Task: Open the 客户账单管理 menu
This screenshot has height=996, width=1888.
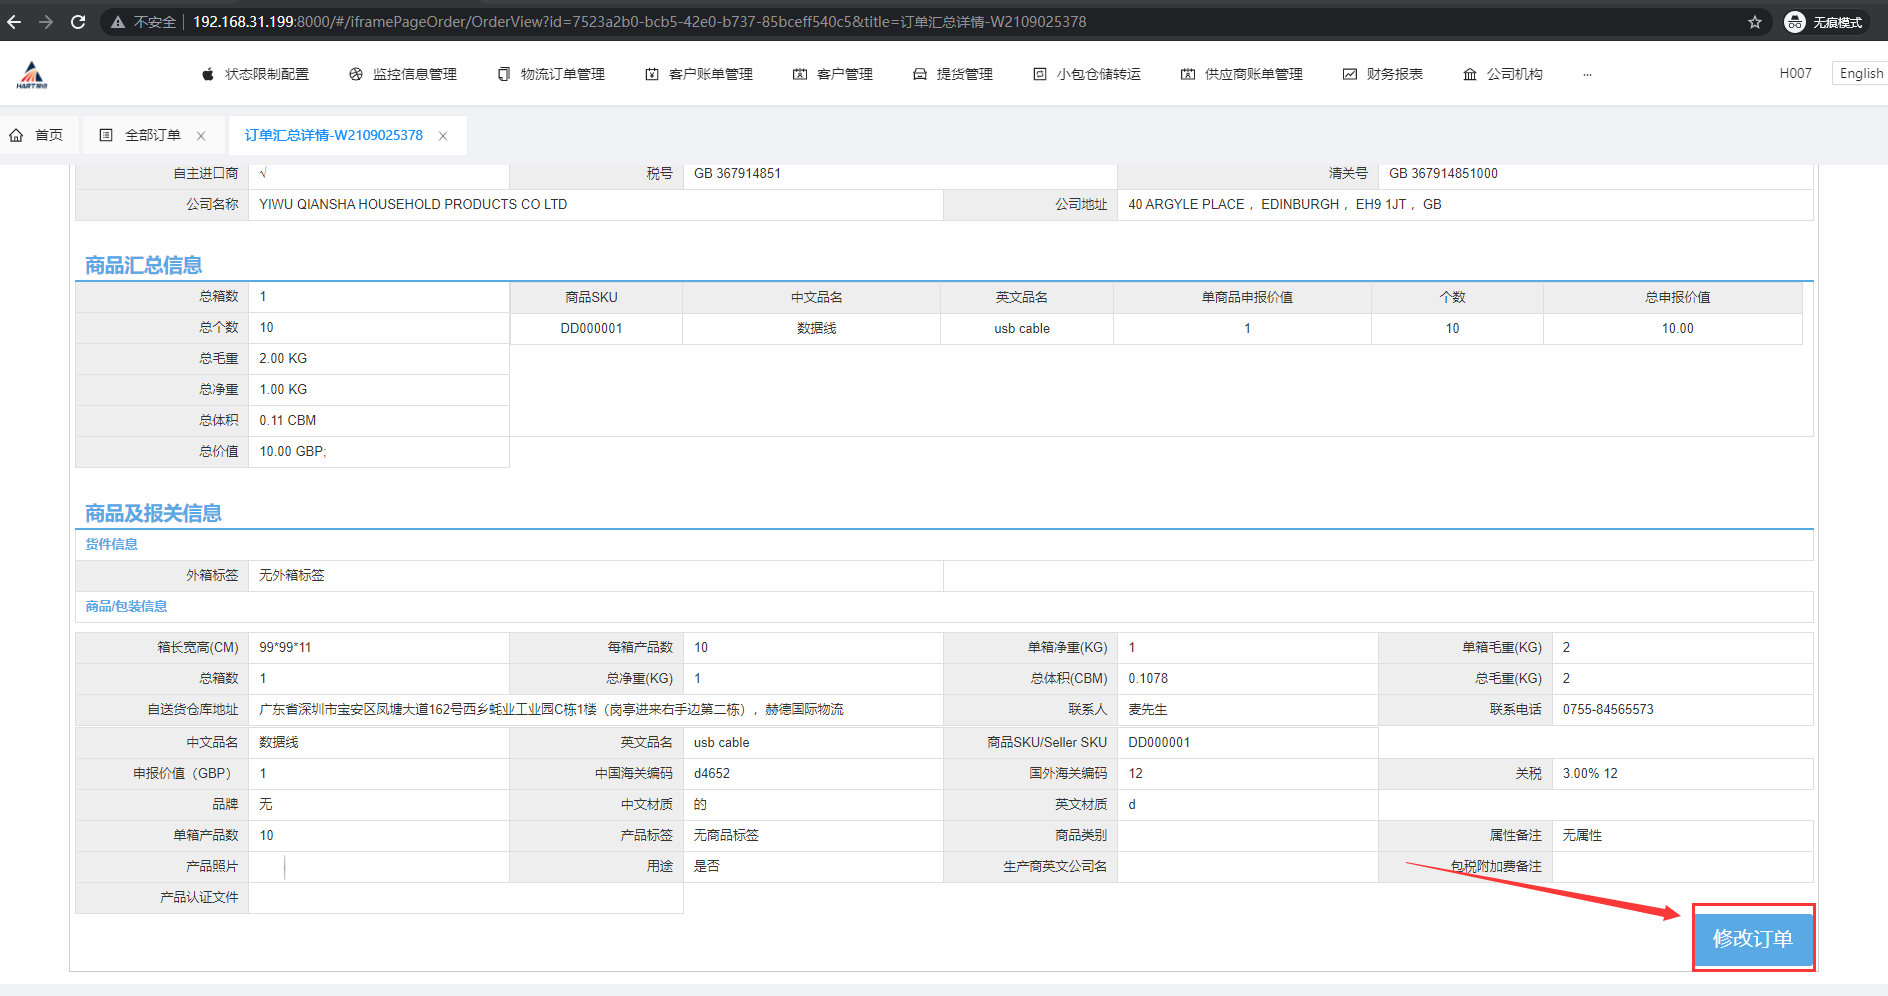Action: [x=699, y=74]
